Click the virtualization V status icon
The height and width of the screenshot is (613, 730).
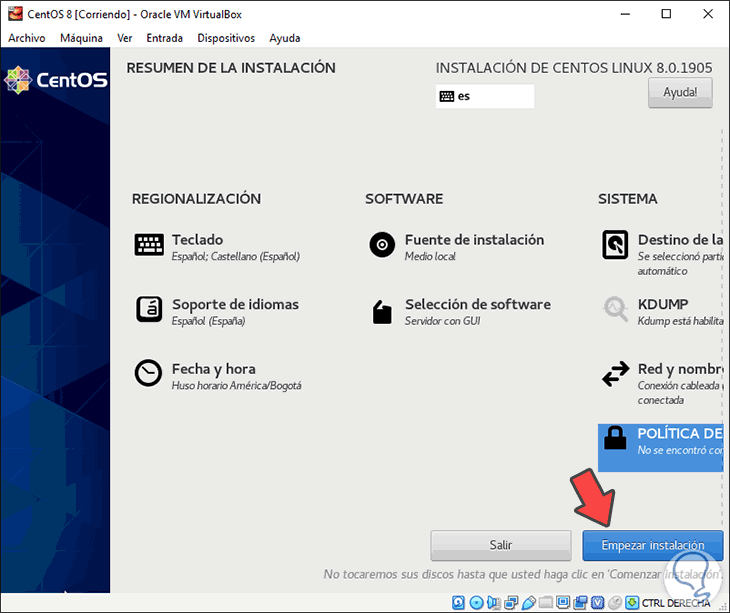pyautogui.click(x=597, y=603)
